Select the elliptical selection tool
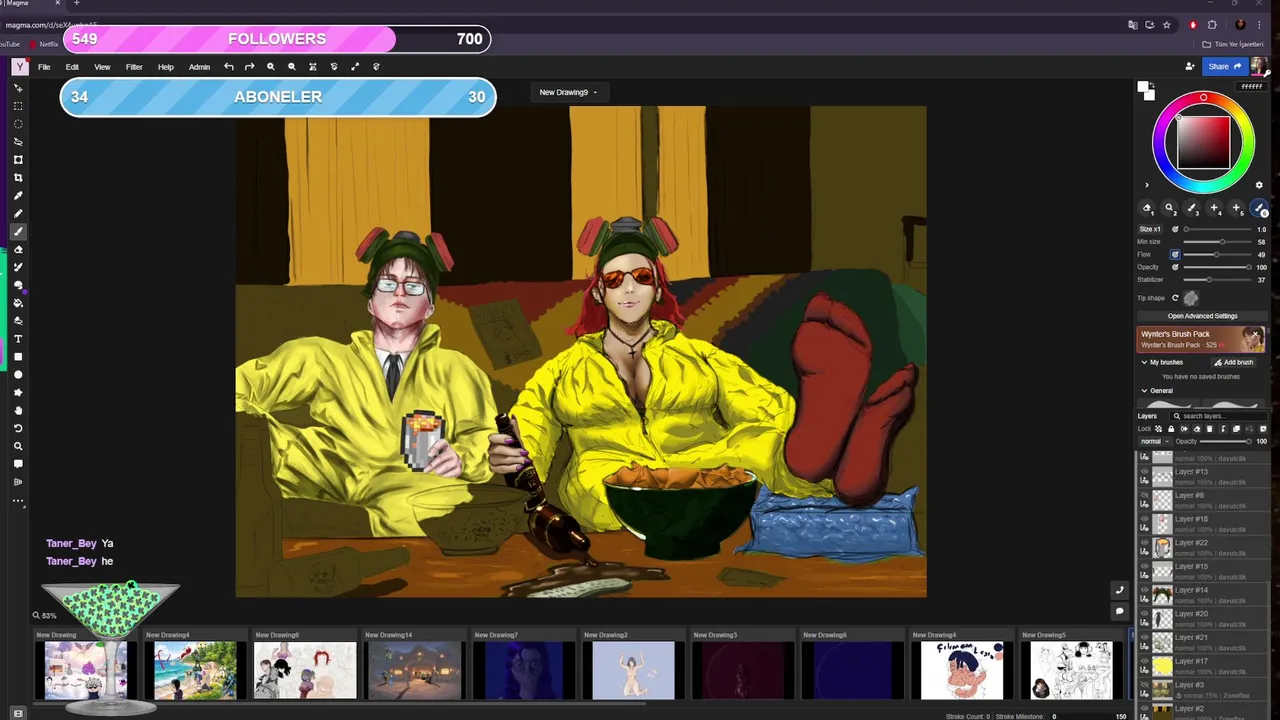This screenshot has width=1280, height=720. [x=18, y=124]
